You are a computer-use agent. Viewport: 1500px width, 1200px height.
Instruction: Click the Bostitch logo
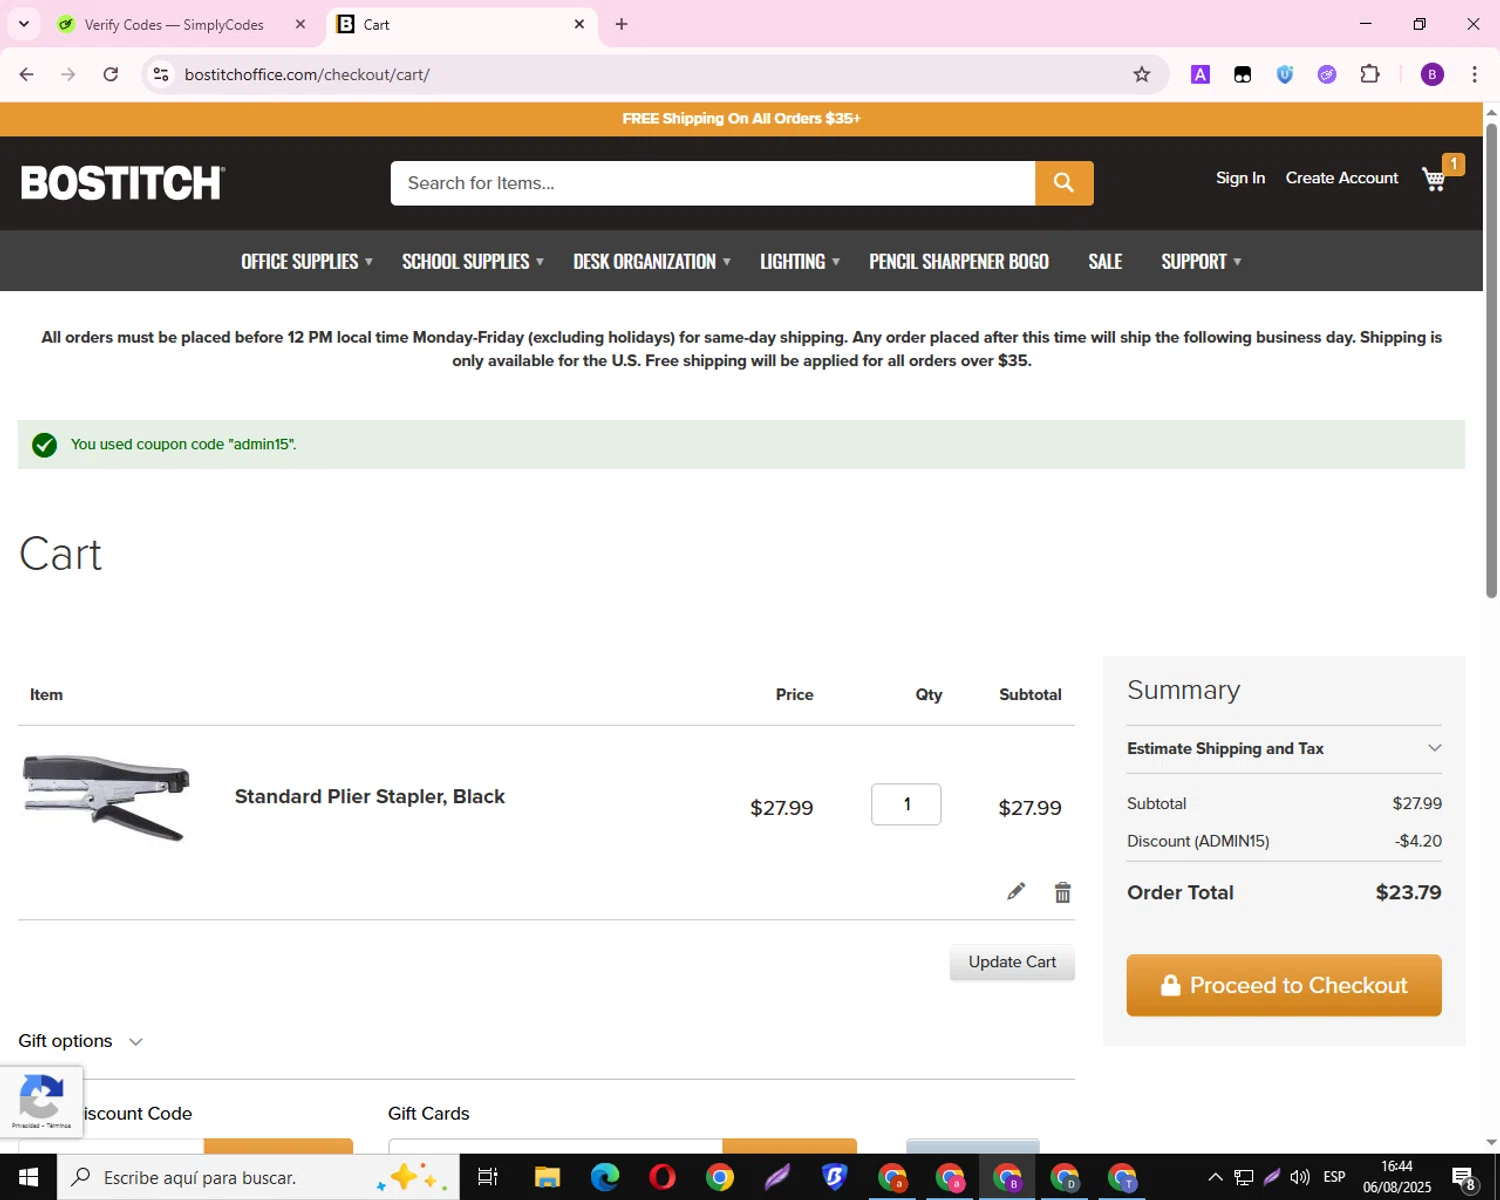coord(123,183)
